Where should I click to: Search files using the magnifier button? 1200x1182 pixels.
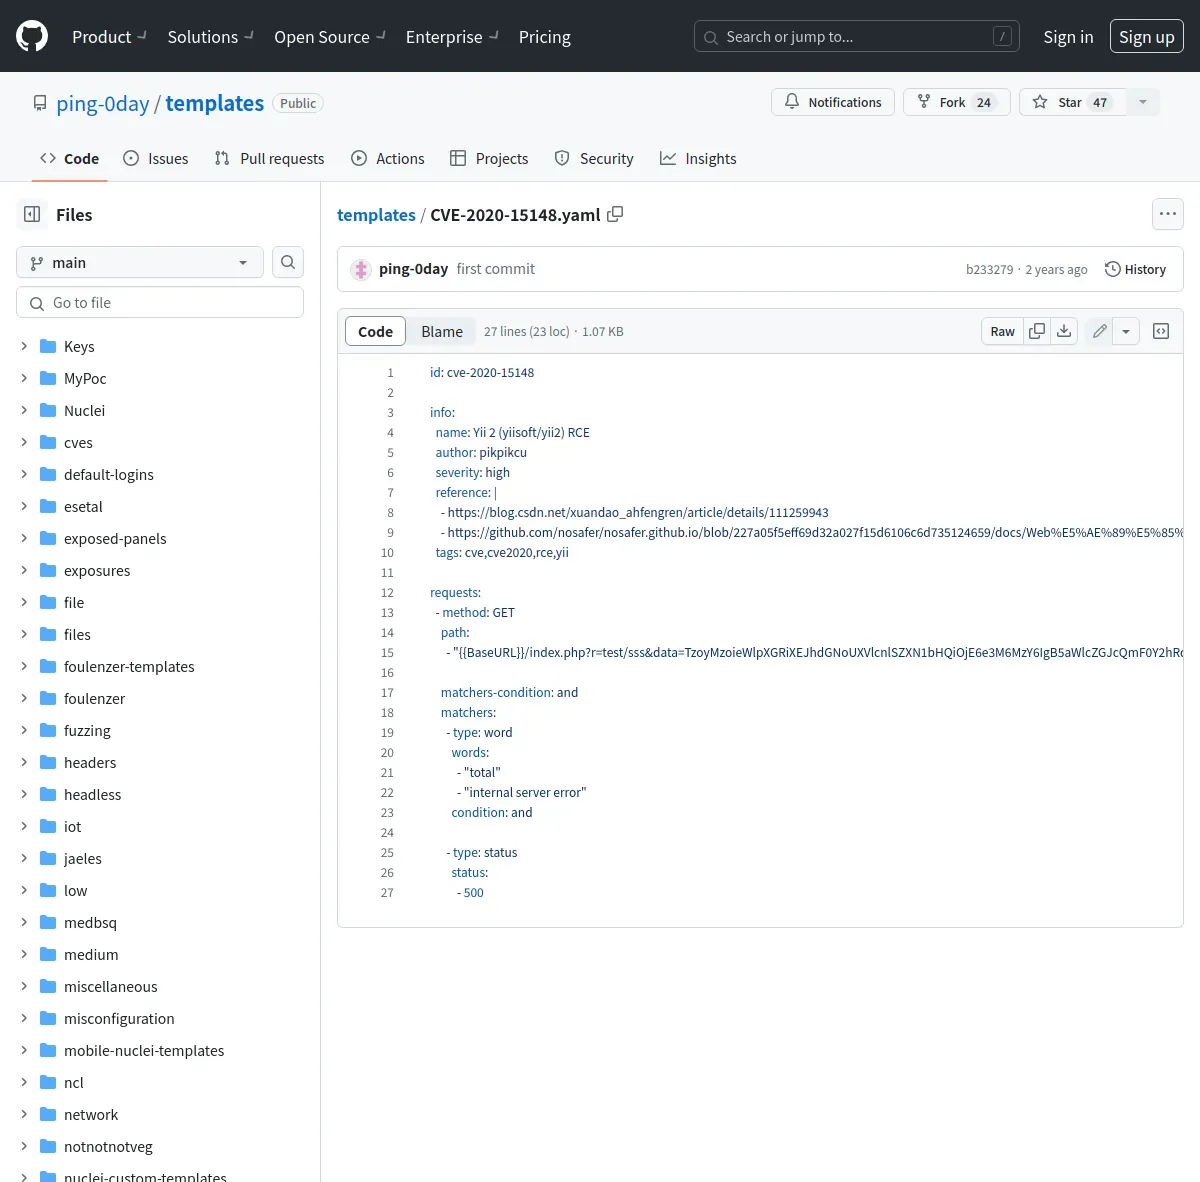coord(288,262)
